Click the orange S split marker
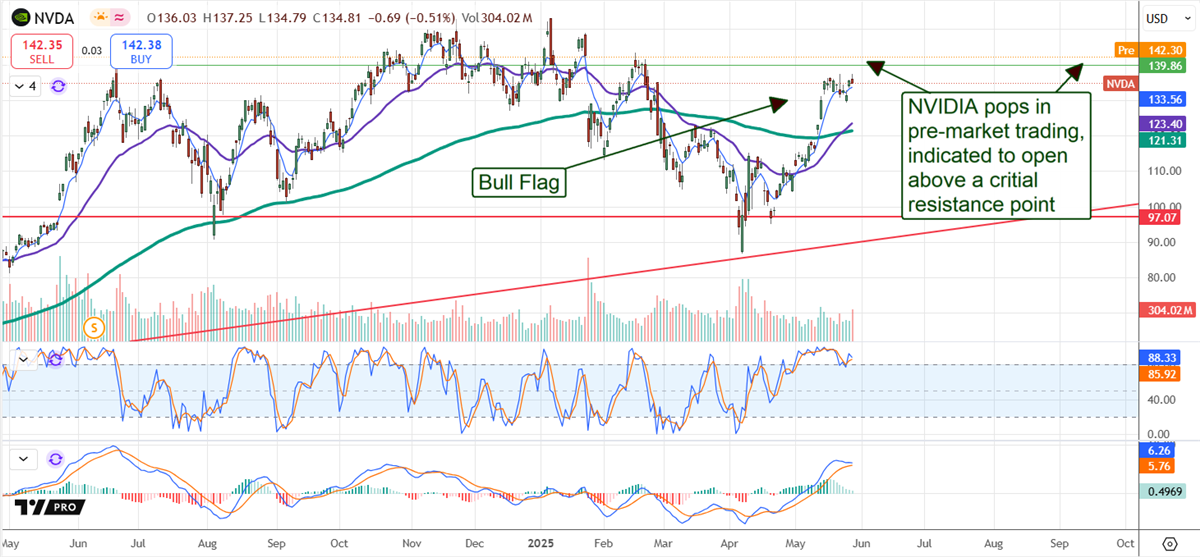The height and width of the screenshot is (557, 1200). (x=94, y=326)
